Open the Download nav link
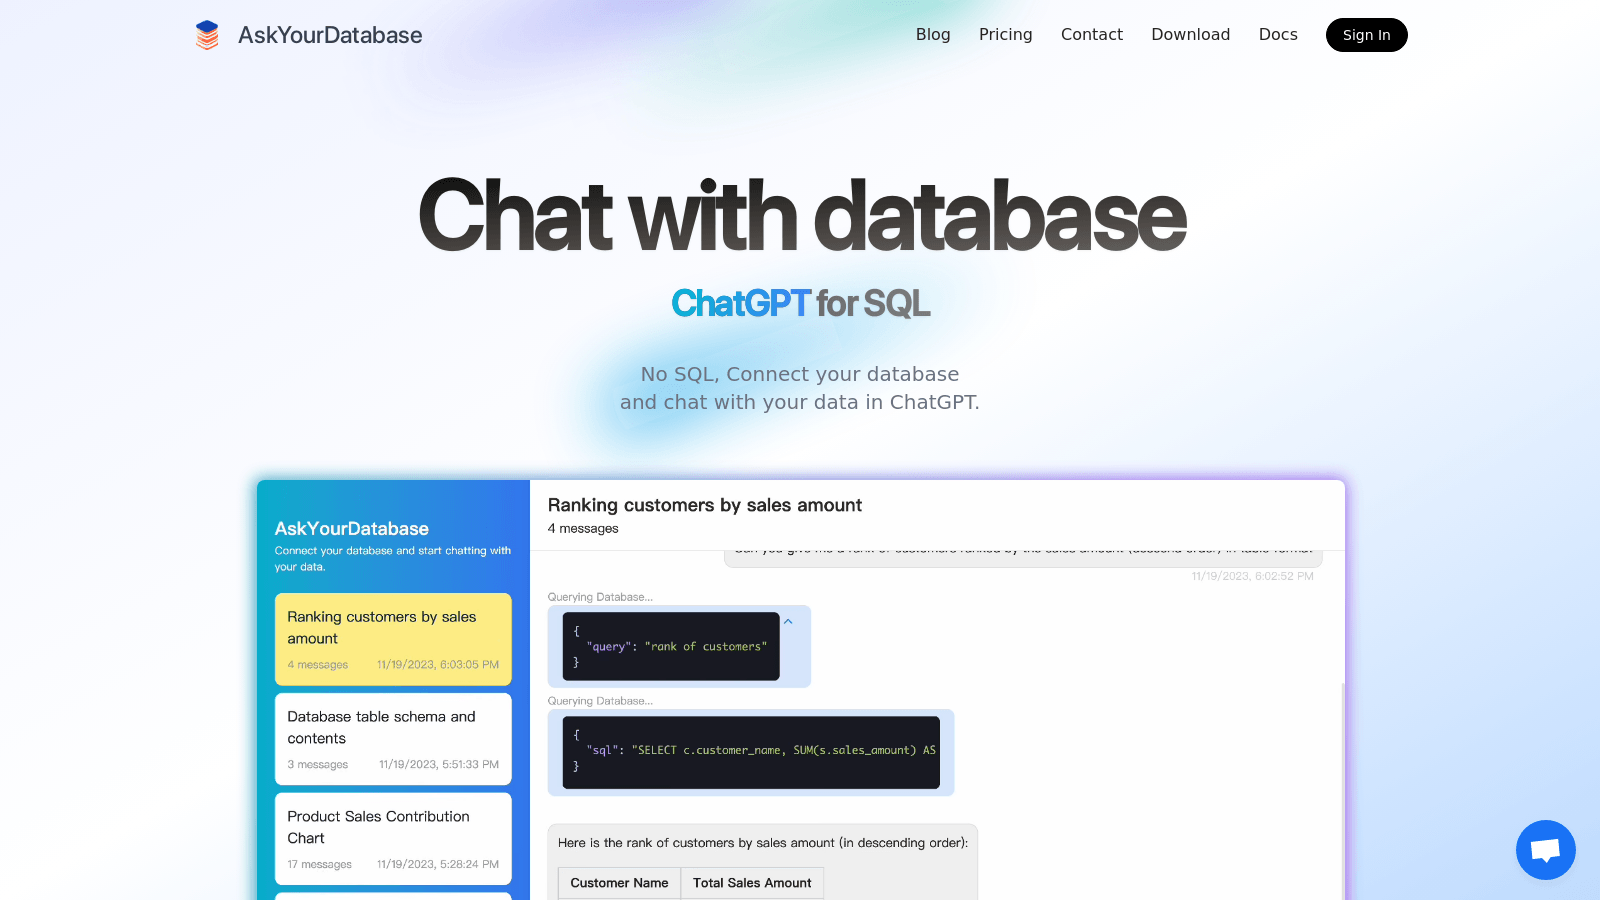The image size is (1600, 900). click(1190, 34)
